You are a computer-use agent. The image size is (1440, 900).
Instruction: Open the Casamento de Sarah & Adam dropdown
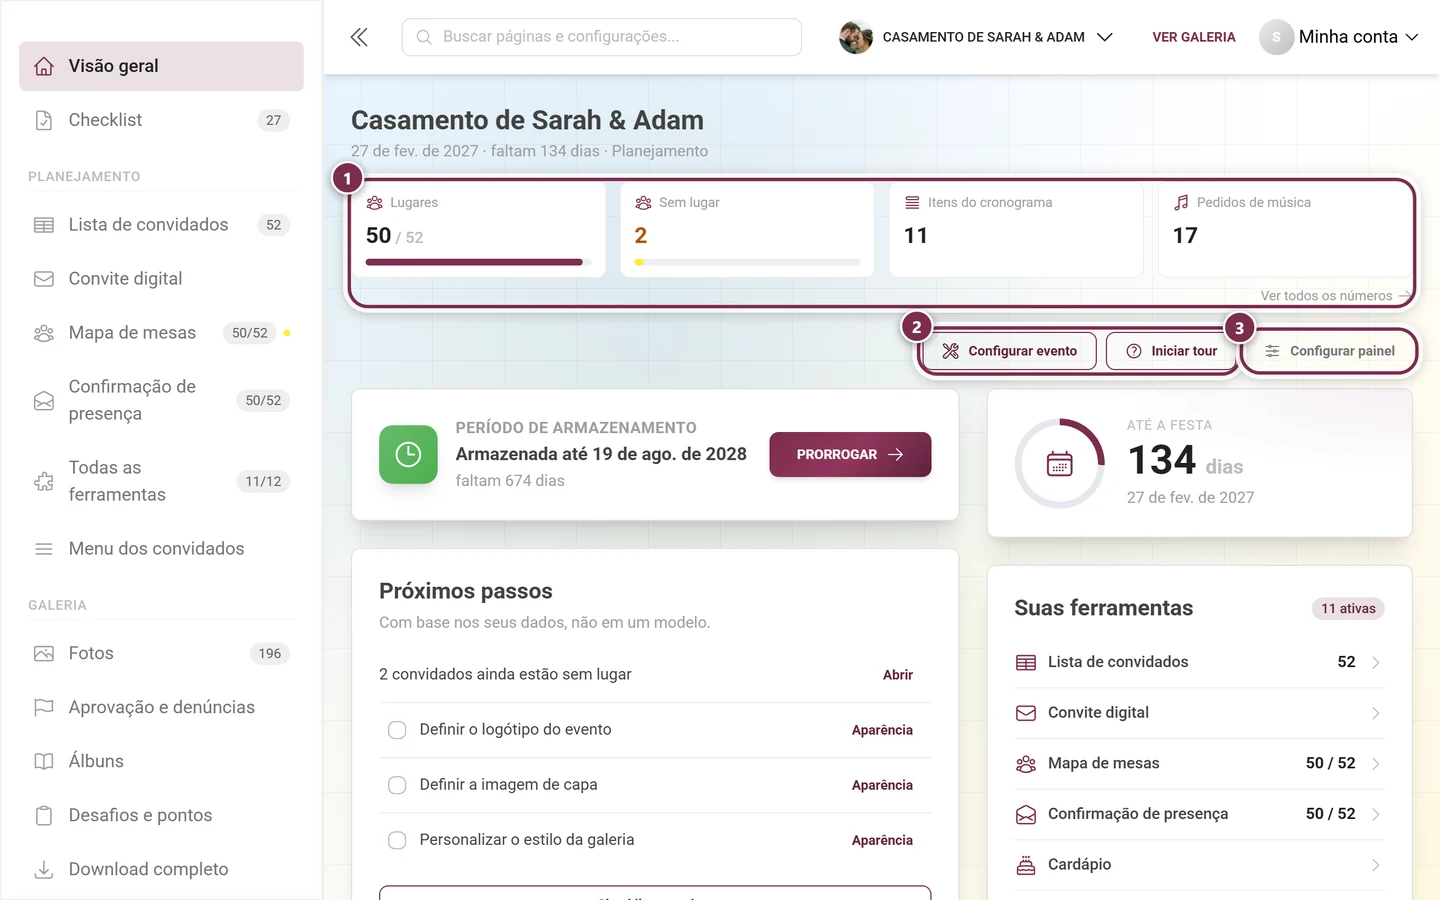976,37
